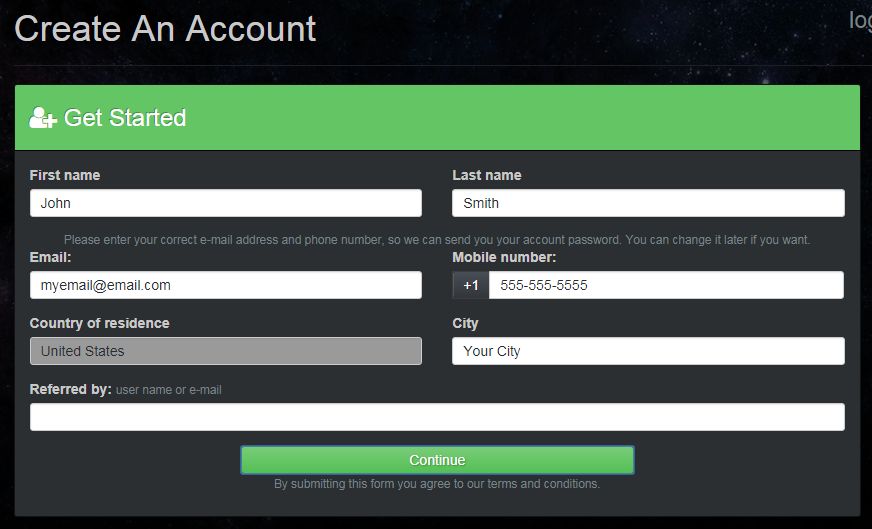Click the Get Started header title
Image resolution: width=872 pixels, height=529 pixels.
click(125, 118)
